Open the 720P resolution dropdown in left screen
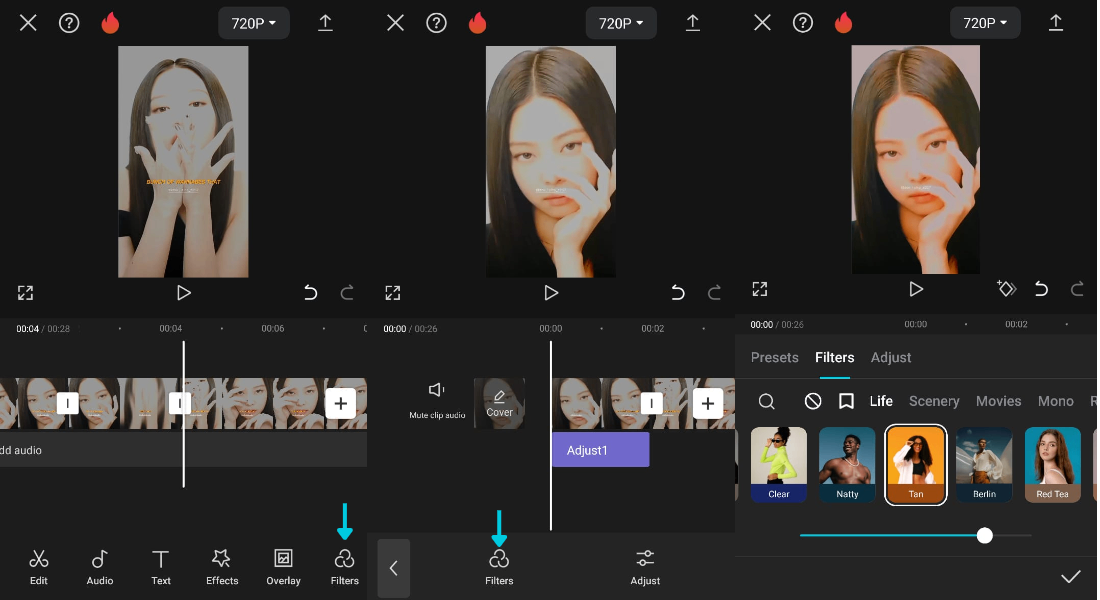This screenshot has height=600, width=1100. click(254, 23)
